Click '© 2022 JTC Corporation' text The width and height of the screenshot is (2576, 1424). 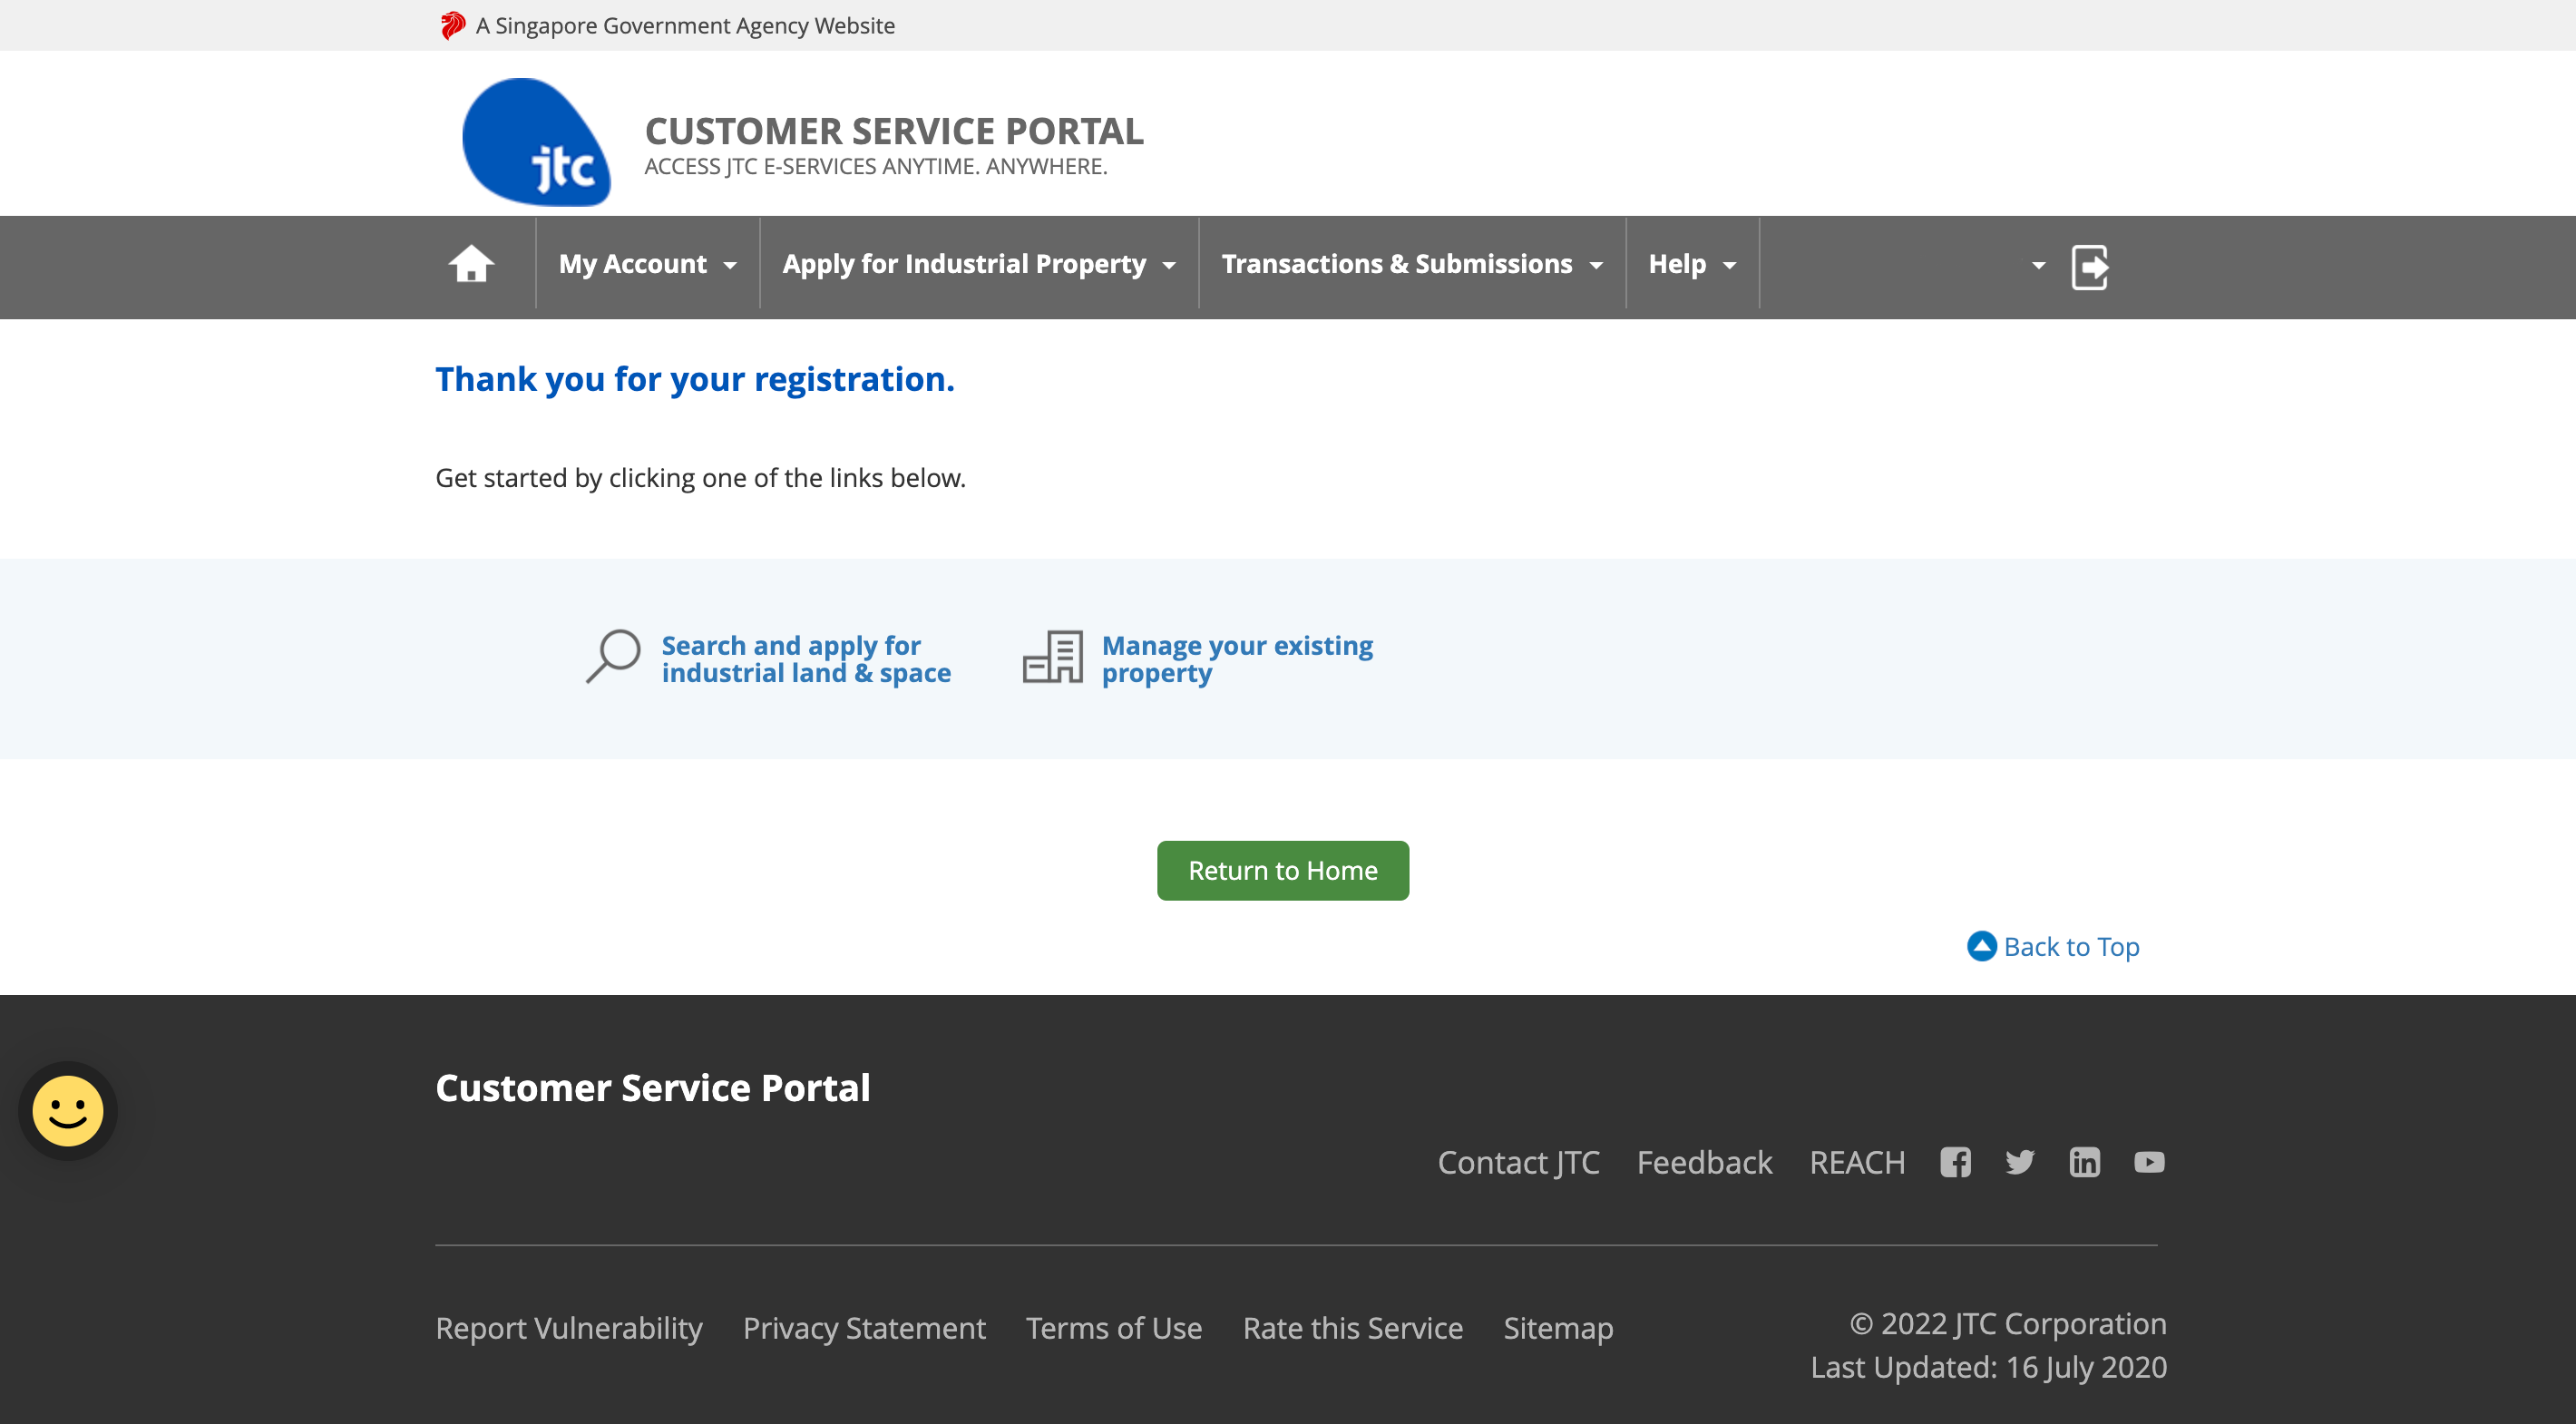[2008, 1323]
